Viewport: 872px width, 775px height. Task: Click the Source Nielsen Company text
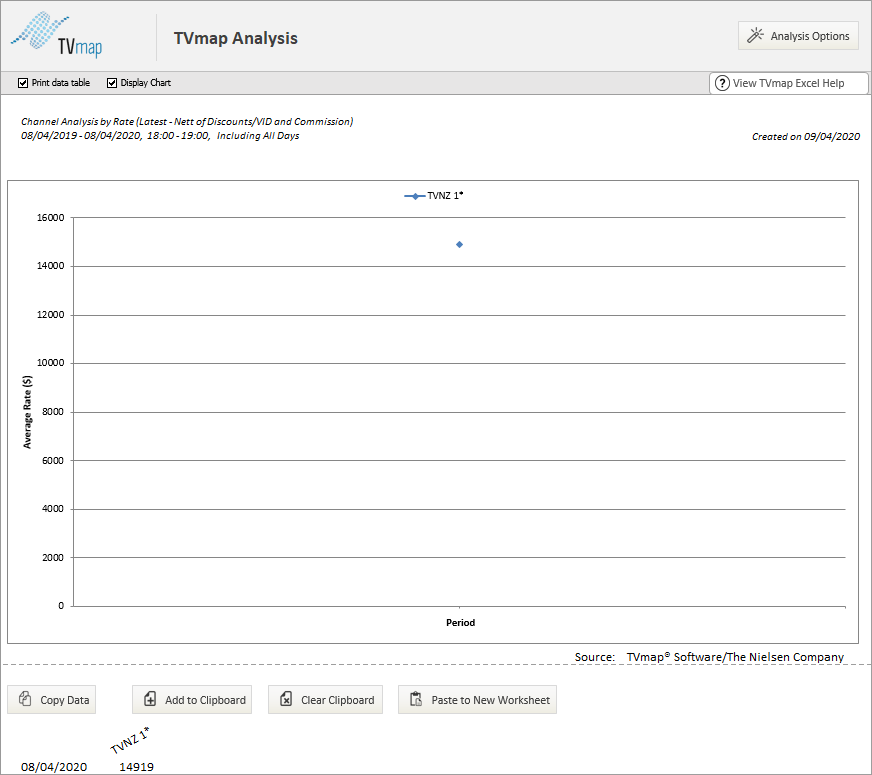[x=709, y=657]
